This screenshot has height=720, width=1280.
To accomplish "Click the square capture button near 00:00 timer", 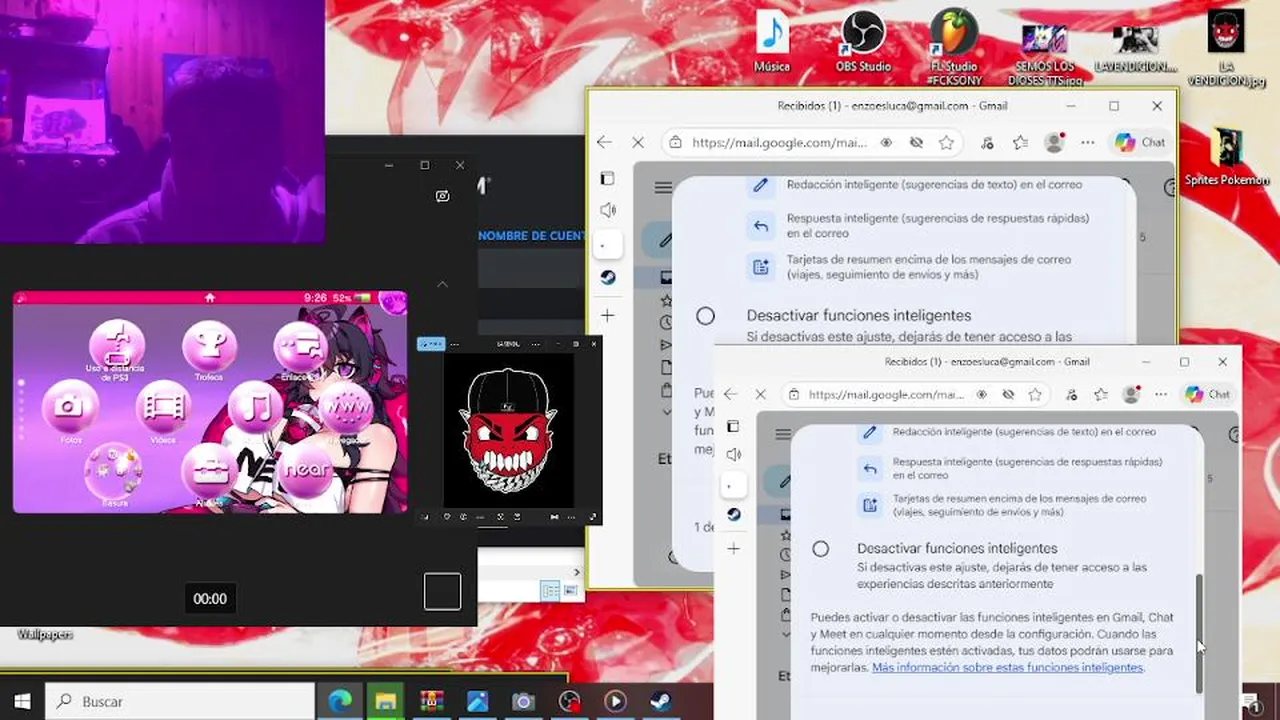I will click(x=442, y=591).
